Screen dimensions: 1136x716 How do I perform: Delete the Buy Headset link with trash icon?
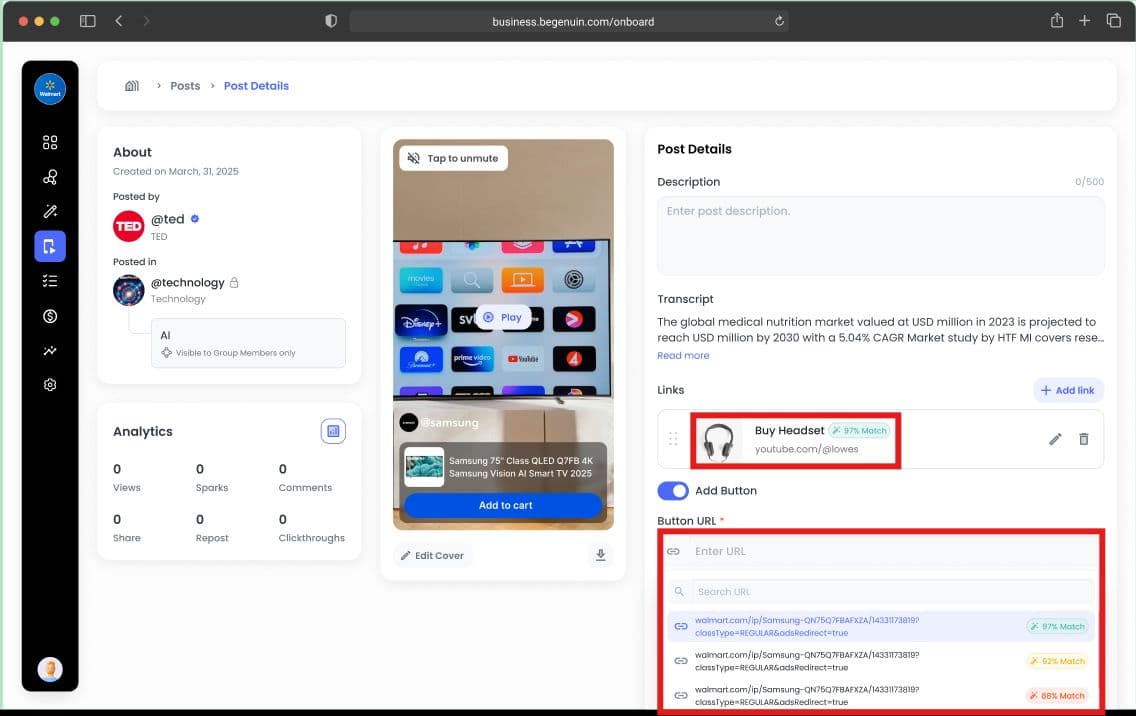(x=1083, y=439)
